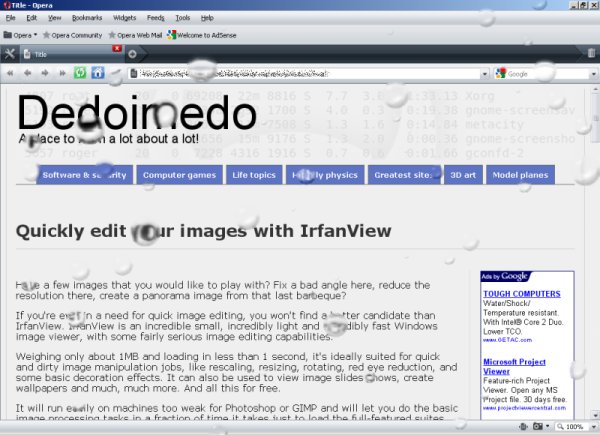The image size is (600, 435).
Task: Click the scrollbar up arrow
Action: [x=595, y=90]
